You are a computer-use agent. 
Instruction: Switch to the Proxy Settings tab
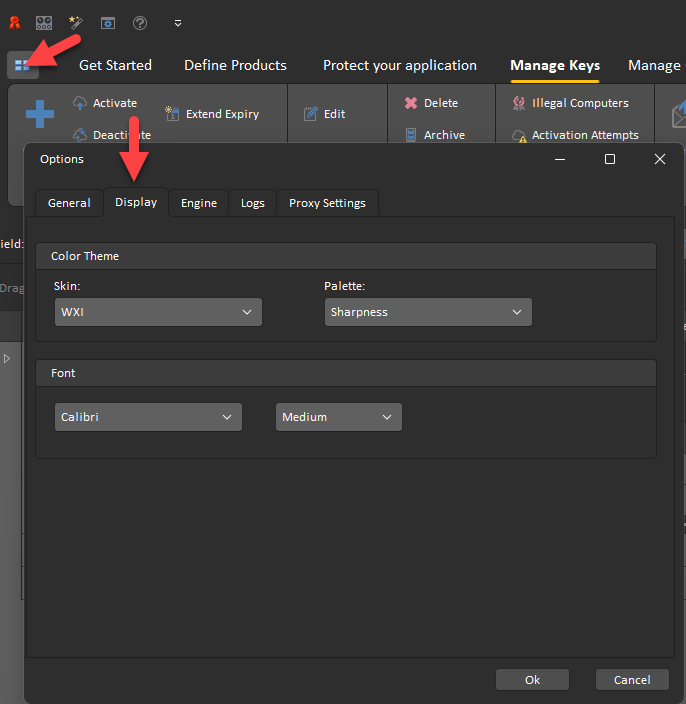pyautogui.click(x=327, y=203)
